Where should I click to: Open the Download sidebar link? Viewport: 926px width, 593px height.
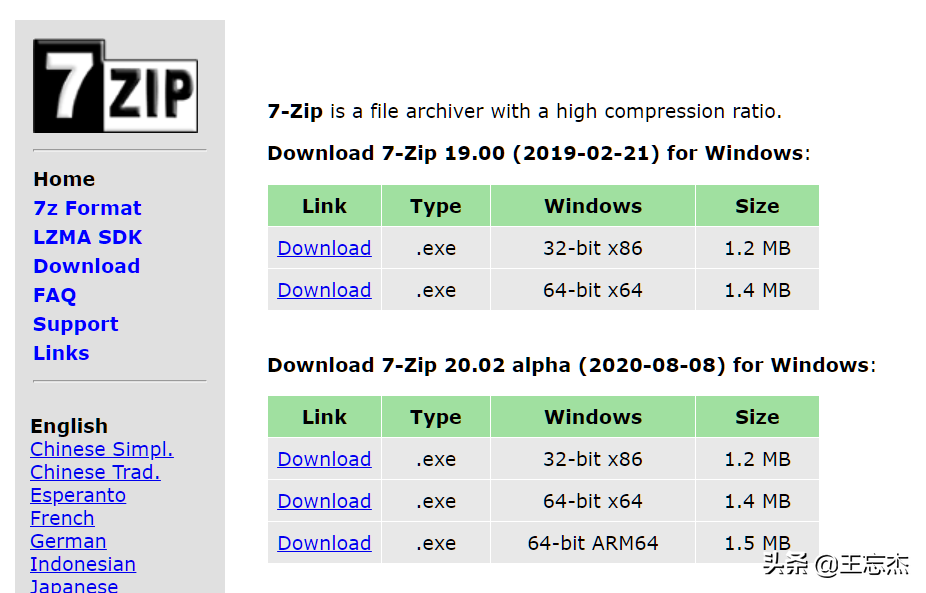point(87,266)
